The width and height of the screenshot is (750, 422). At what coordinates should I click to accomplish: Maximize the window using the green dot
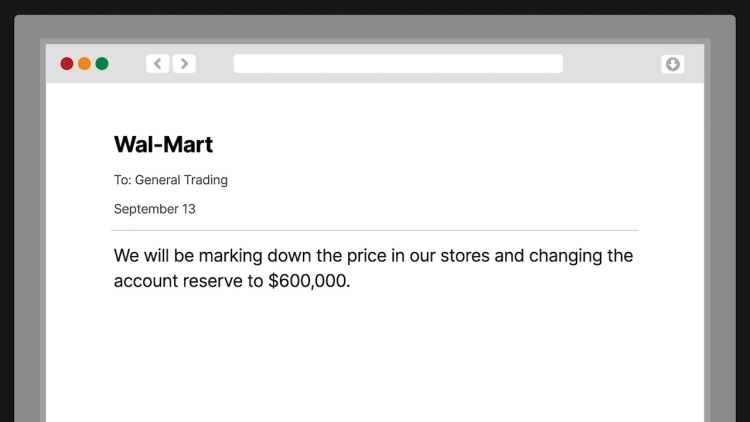(102, 64)
